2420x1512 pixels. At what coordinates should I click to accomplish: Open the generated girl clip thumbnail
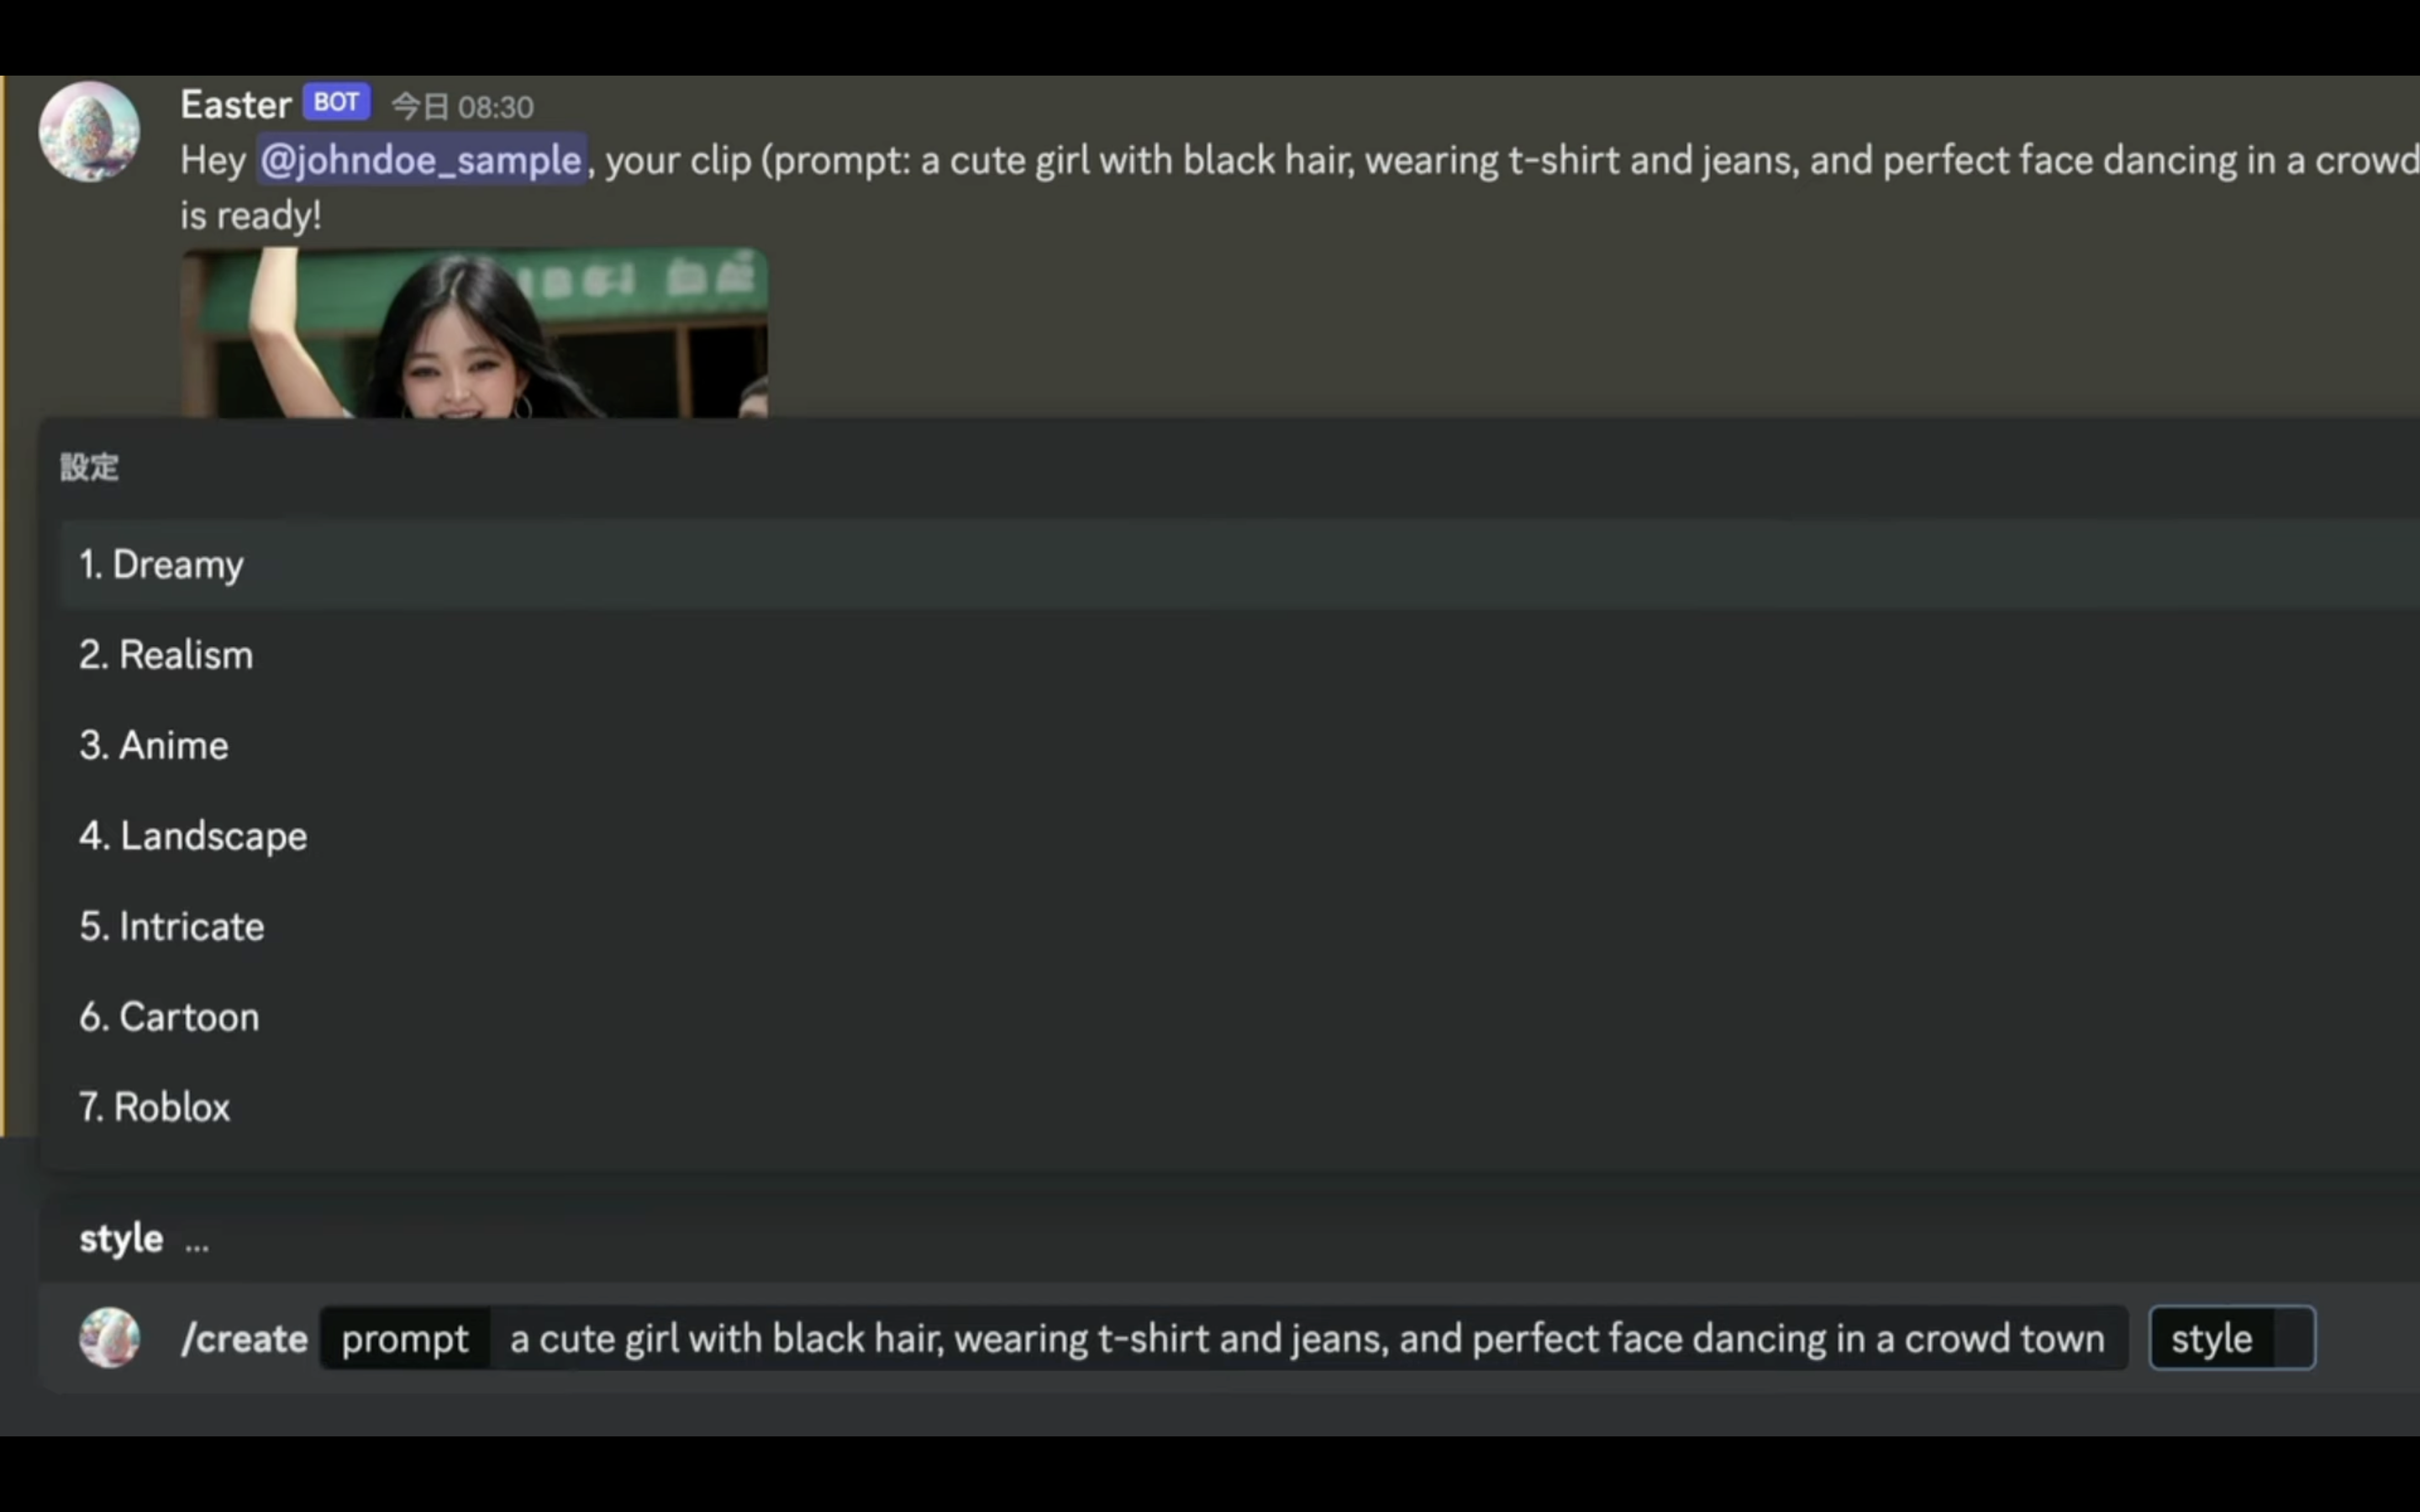tap(474, 333)
